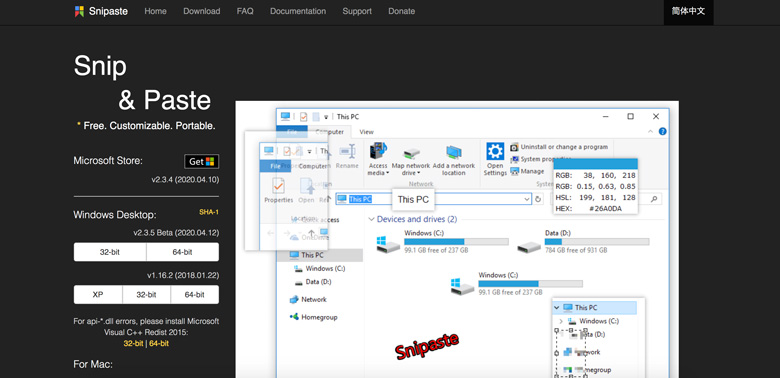
Task: Download the XP build of v1.16.2
Action: (x=98, y=294)
